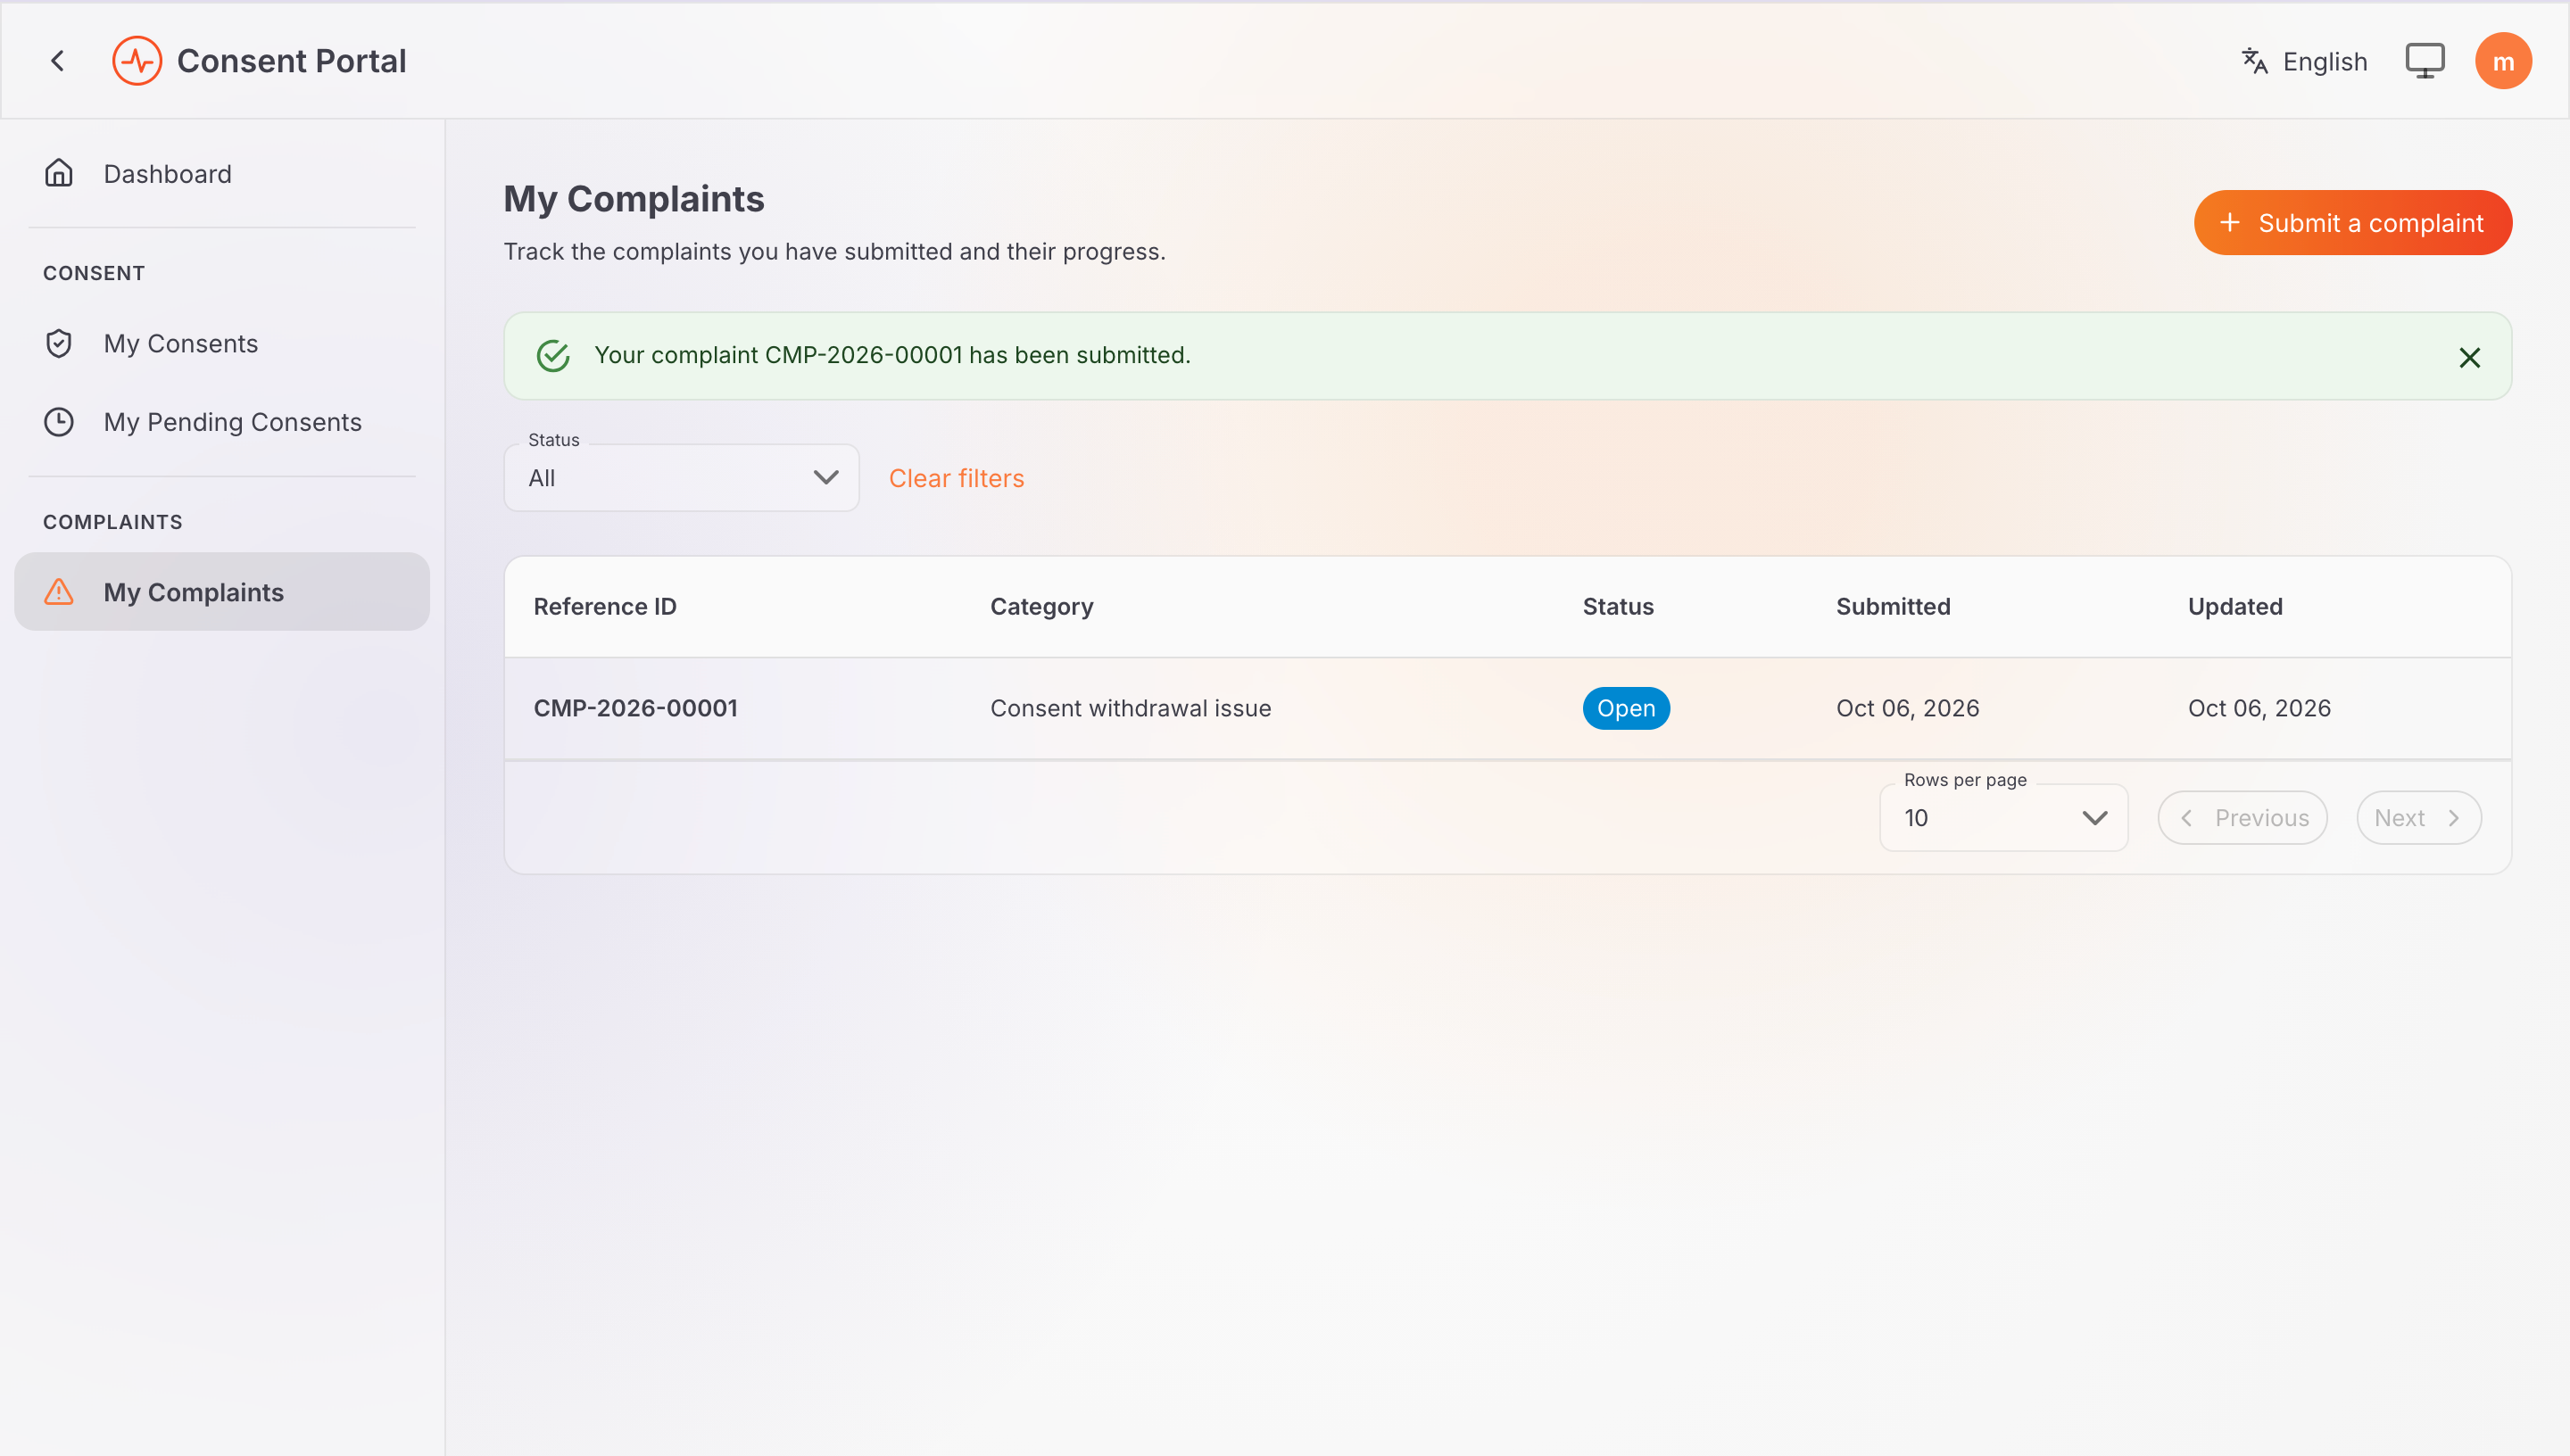Click the green success check icon
The height and width of the screenshot is (1456, 2570).
pos(553,355)
